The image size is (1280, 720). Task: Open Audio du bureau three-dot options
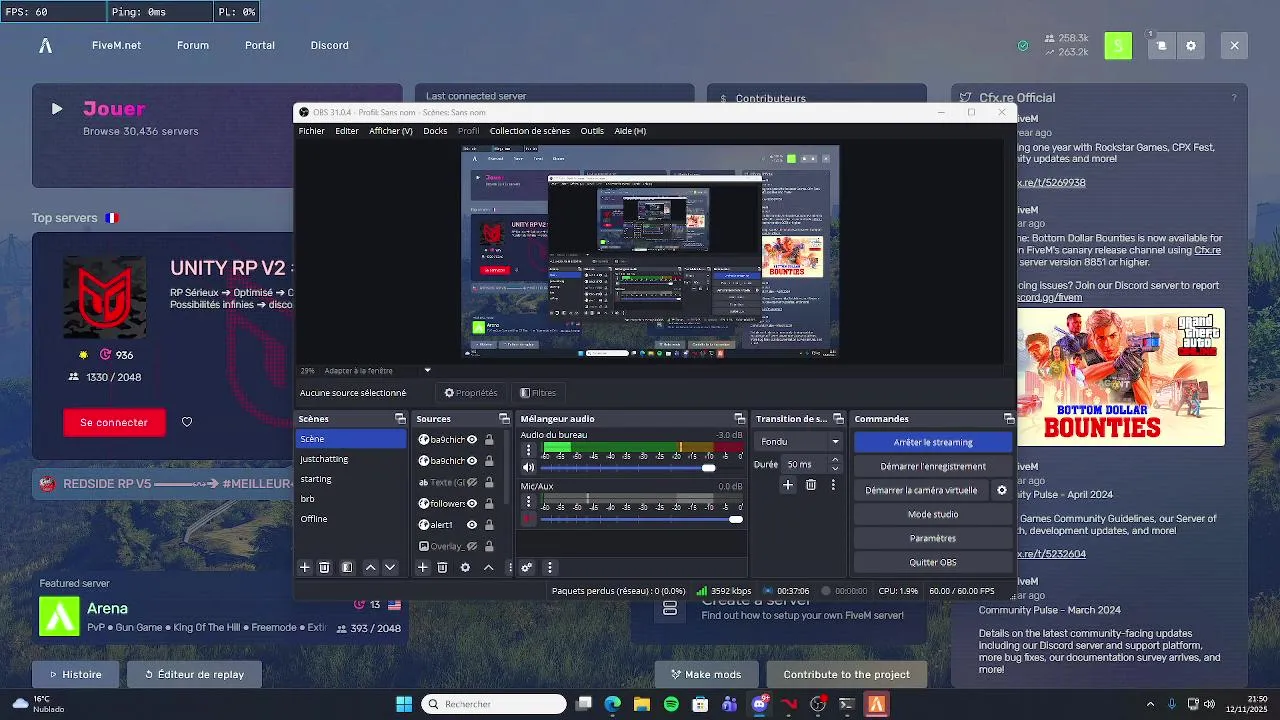coord(529,450)
